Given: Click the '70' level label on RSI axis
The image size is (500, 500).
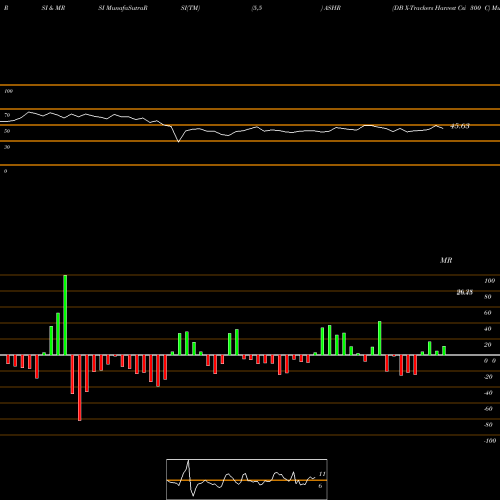Looking at the screenshot, I should pos(7,115).
